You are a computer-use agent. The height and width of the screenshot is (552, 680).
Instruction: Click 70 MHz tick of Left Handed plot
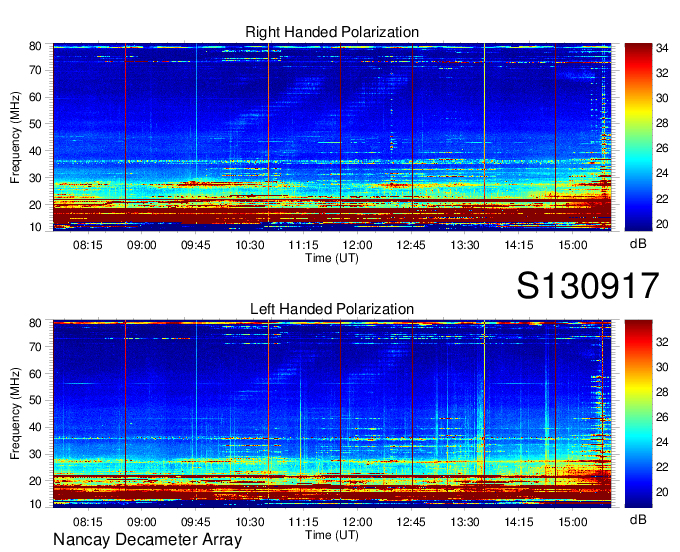pyautogui.click(x=35, y=346)
